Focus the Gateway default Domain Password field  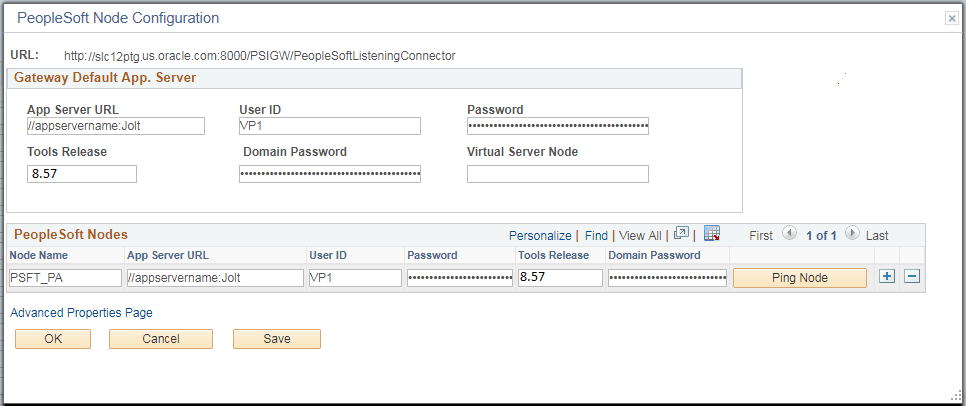(x=330, y=174)
